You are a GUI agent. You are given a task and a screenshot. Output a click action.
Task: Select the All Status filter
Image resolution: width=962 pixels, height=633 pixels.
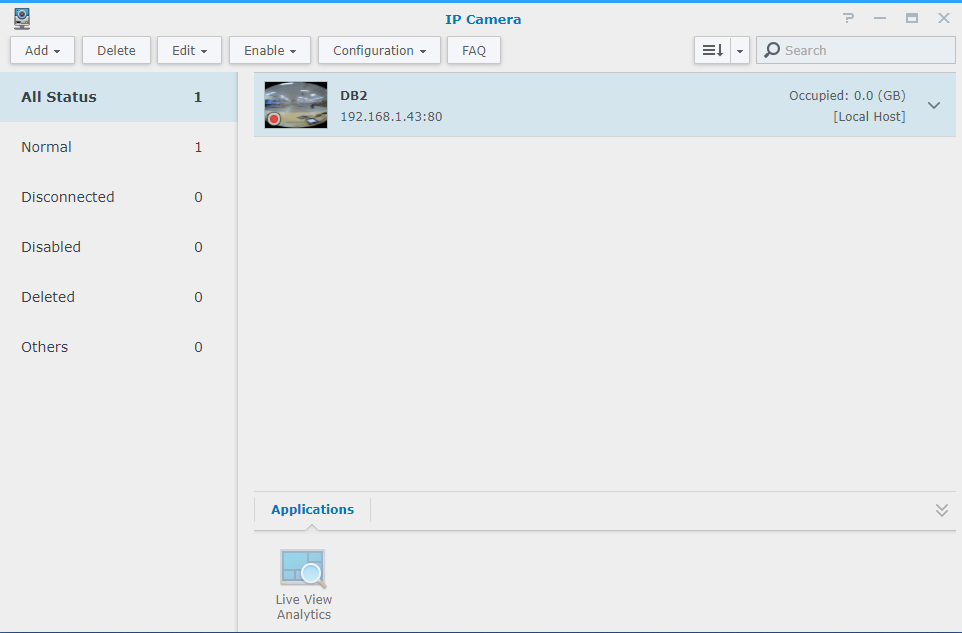(118, 97)
